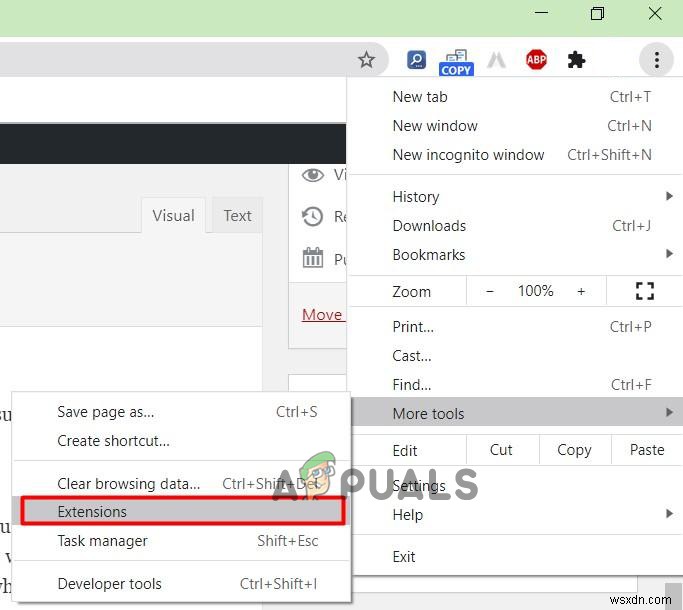This screenshot has height=610, width=683.
Task: Choose Print... from Chrome menu
Action: (515, 327)
